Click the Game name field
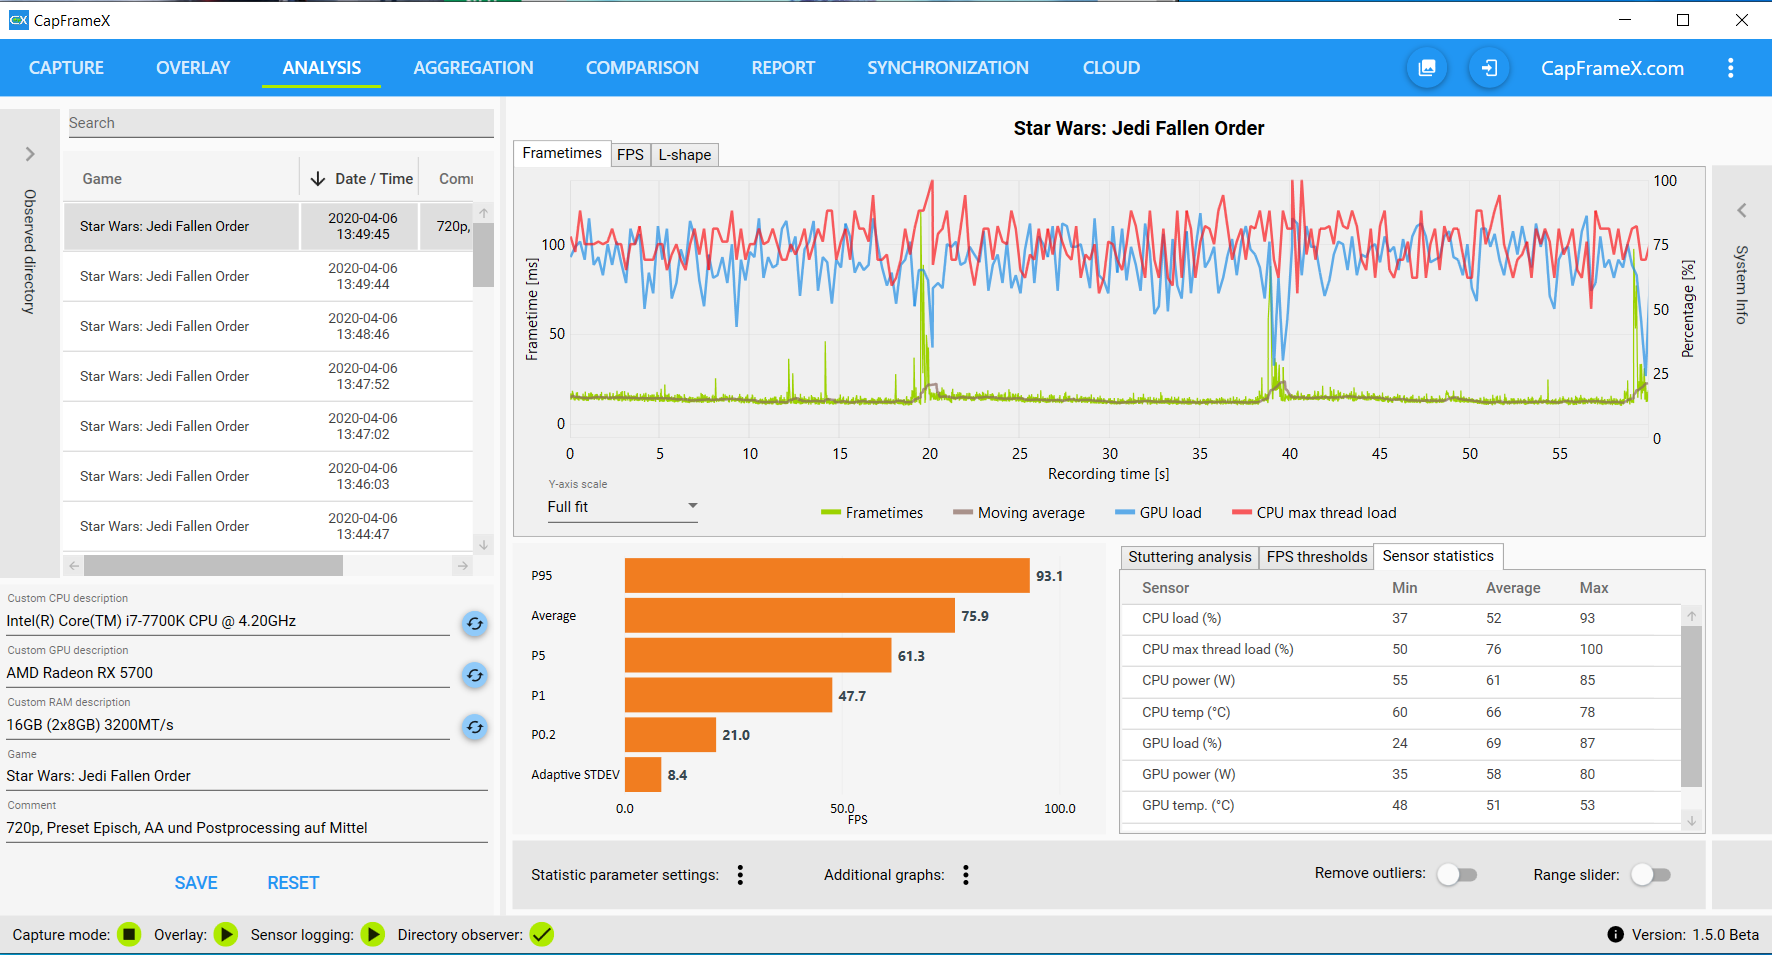The height and width of the screenshot is (955, 1772). pyautogui.click(x=246, y=776)
